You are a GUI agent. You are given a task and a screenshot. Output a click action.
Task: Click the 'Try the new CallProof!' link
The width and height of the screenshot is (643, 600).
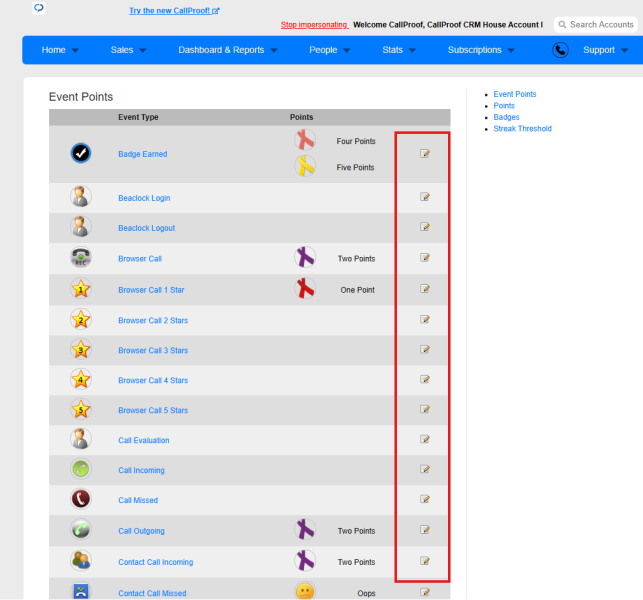[174, 11]
